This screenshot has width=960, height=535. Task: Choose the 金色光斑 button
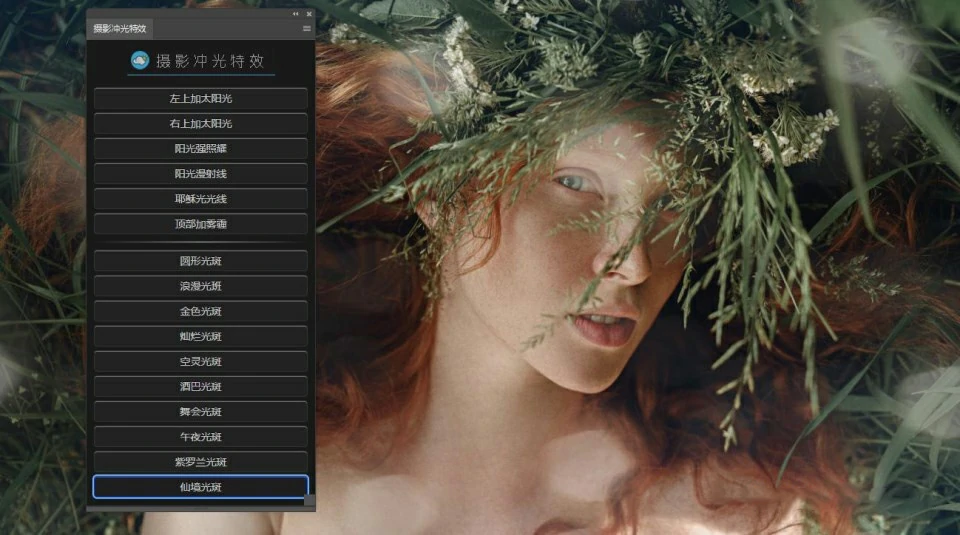pyautogui.click(x=201, y=311)
